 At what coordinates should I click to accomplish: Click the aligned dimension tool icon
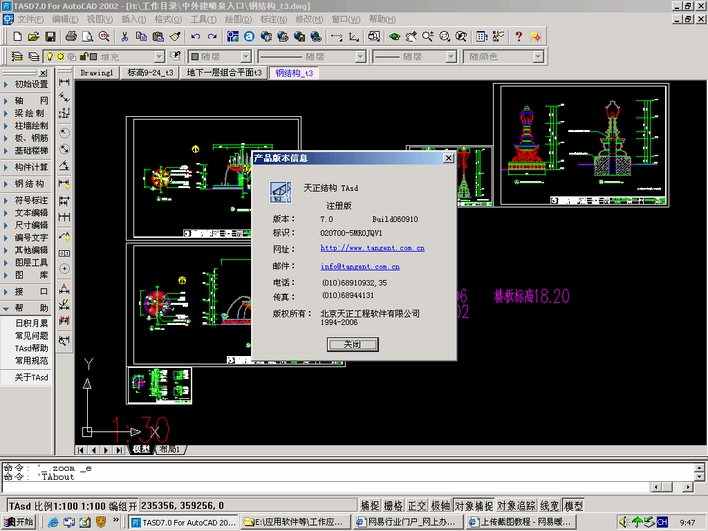click(64, 98)
